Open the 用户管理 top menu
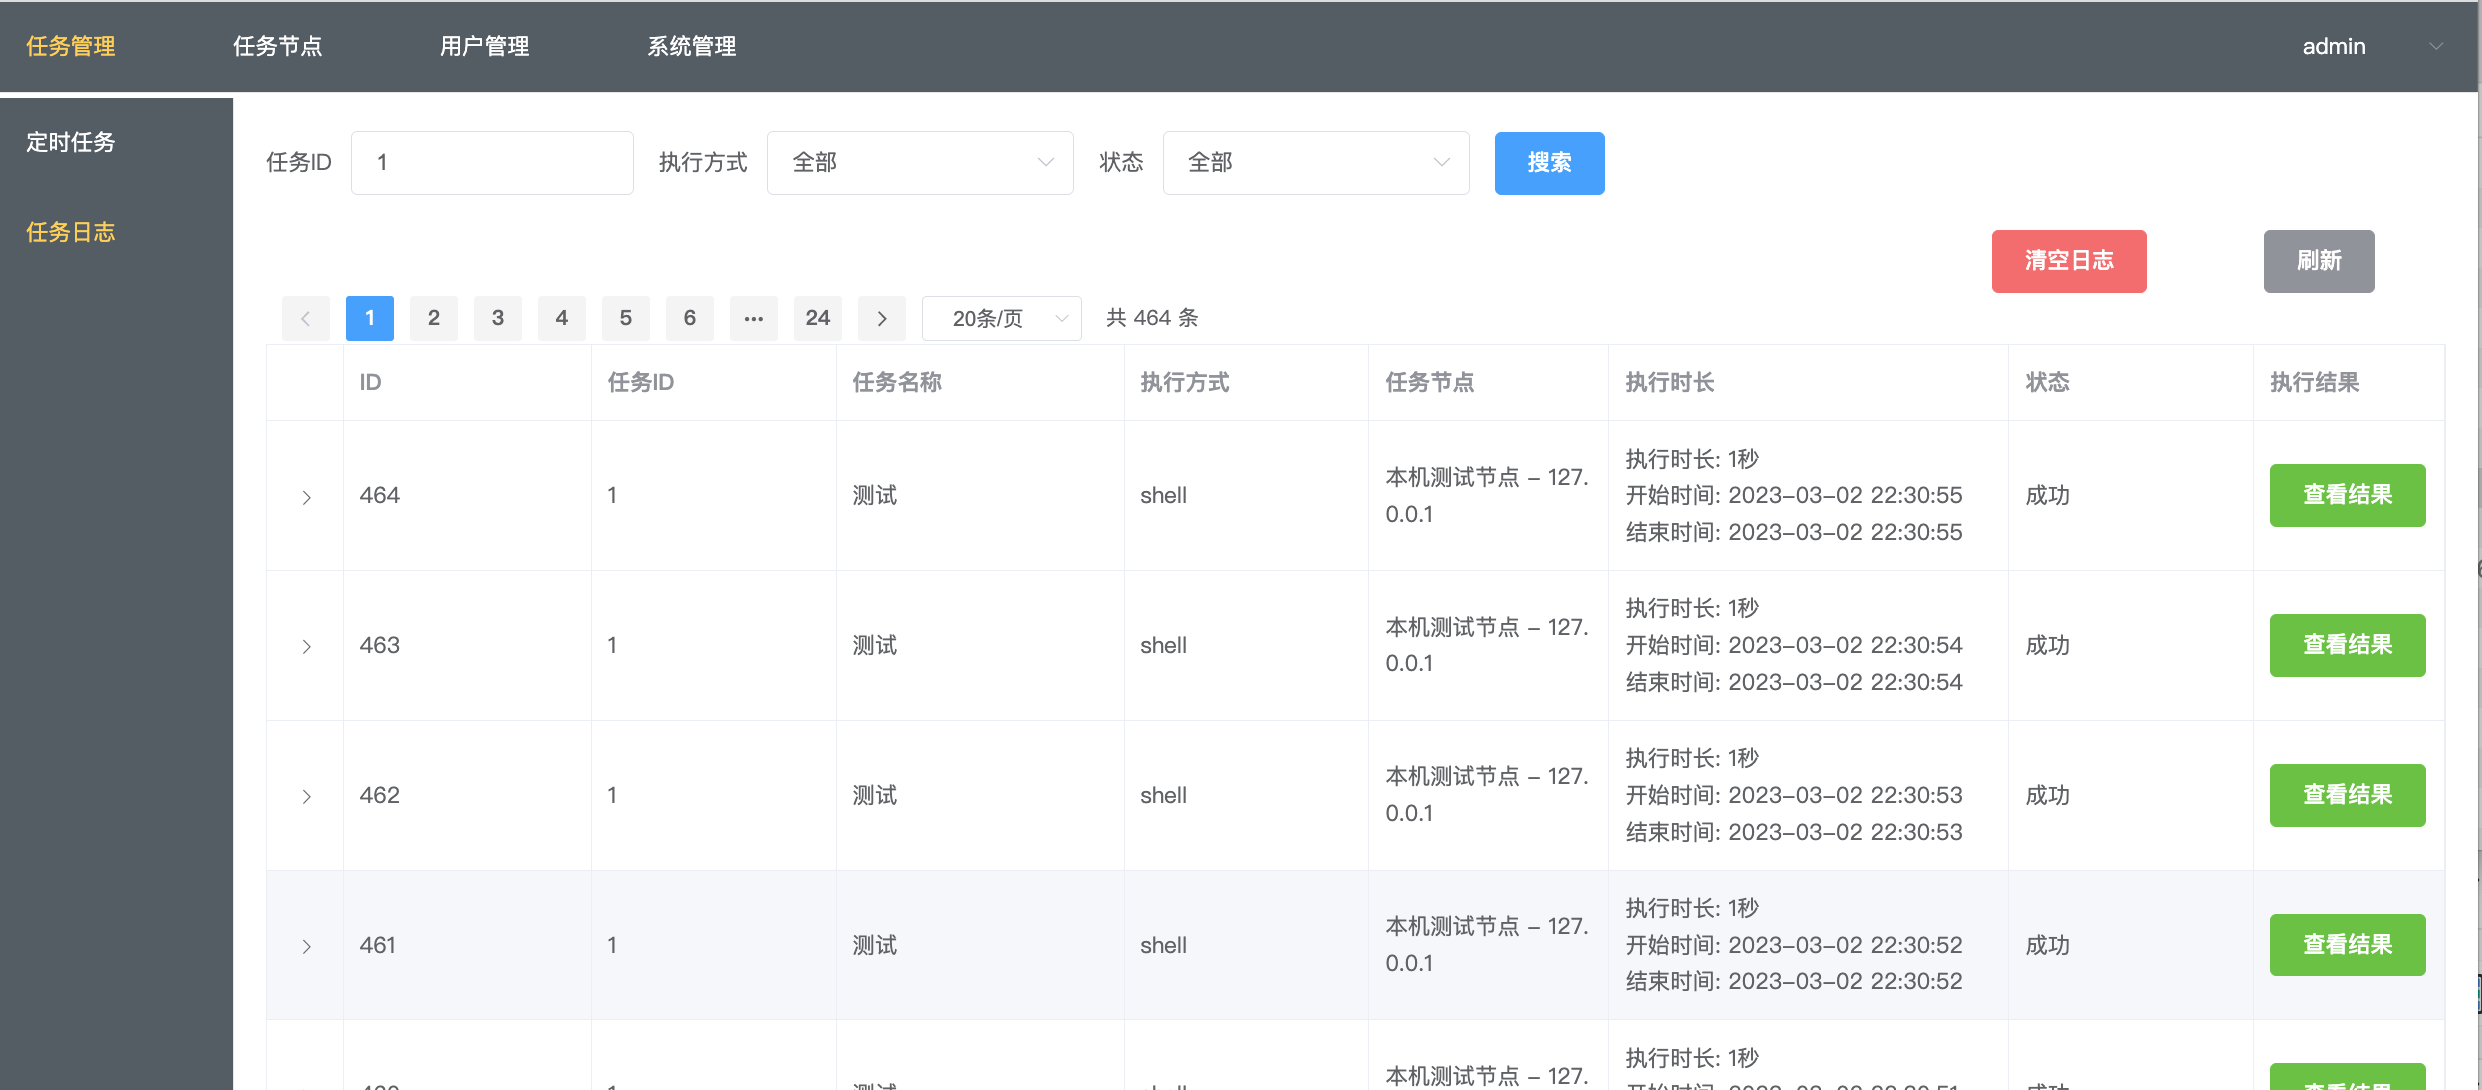Screen dimensions: 2482x1090 [x=485, y=46]
